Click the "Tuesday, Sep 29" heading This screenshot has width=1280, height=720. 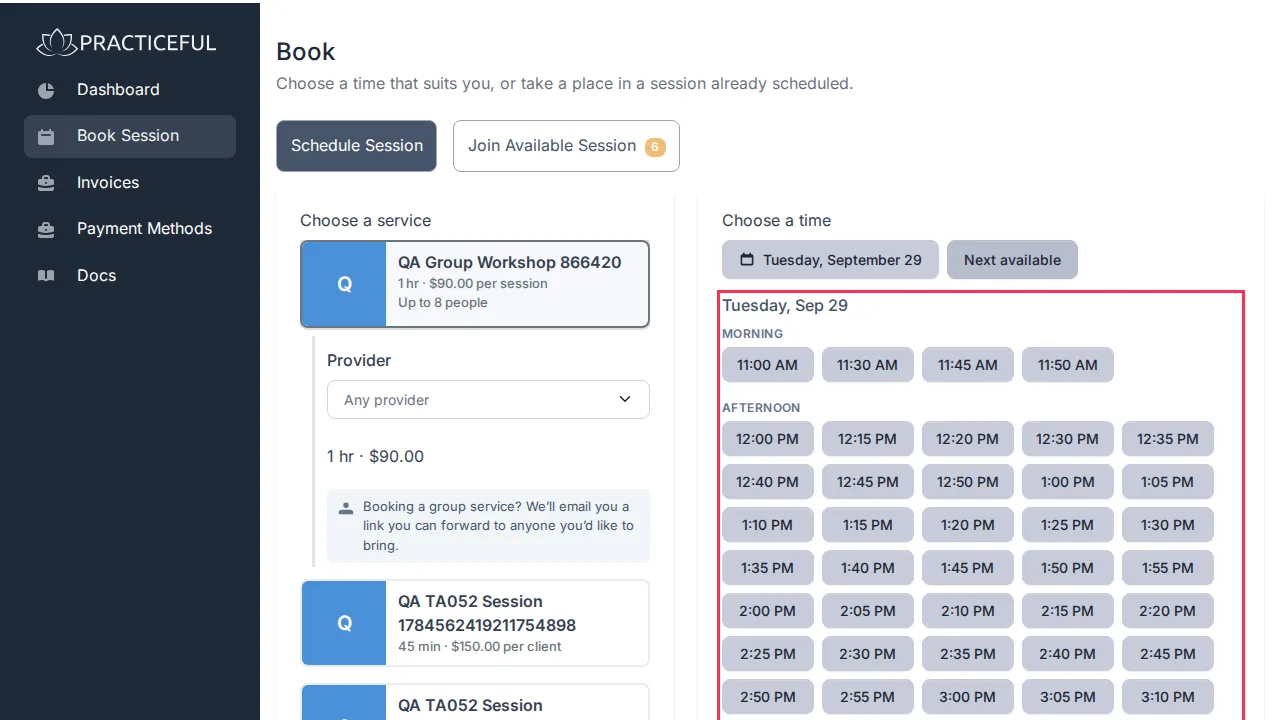(785, 306)
